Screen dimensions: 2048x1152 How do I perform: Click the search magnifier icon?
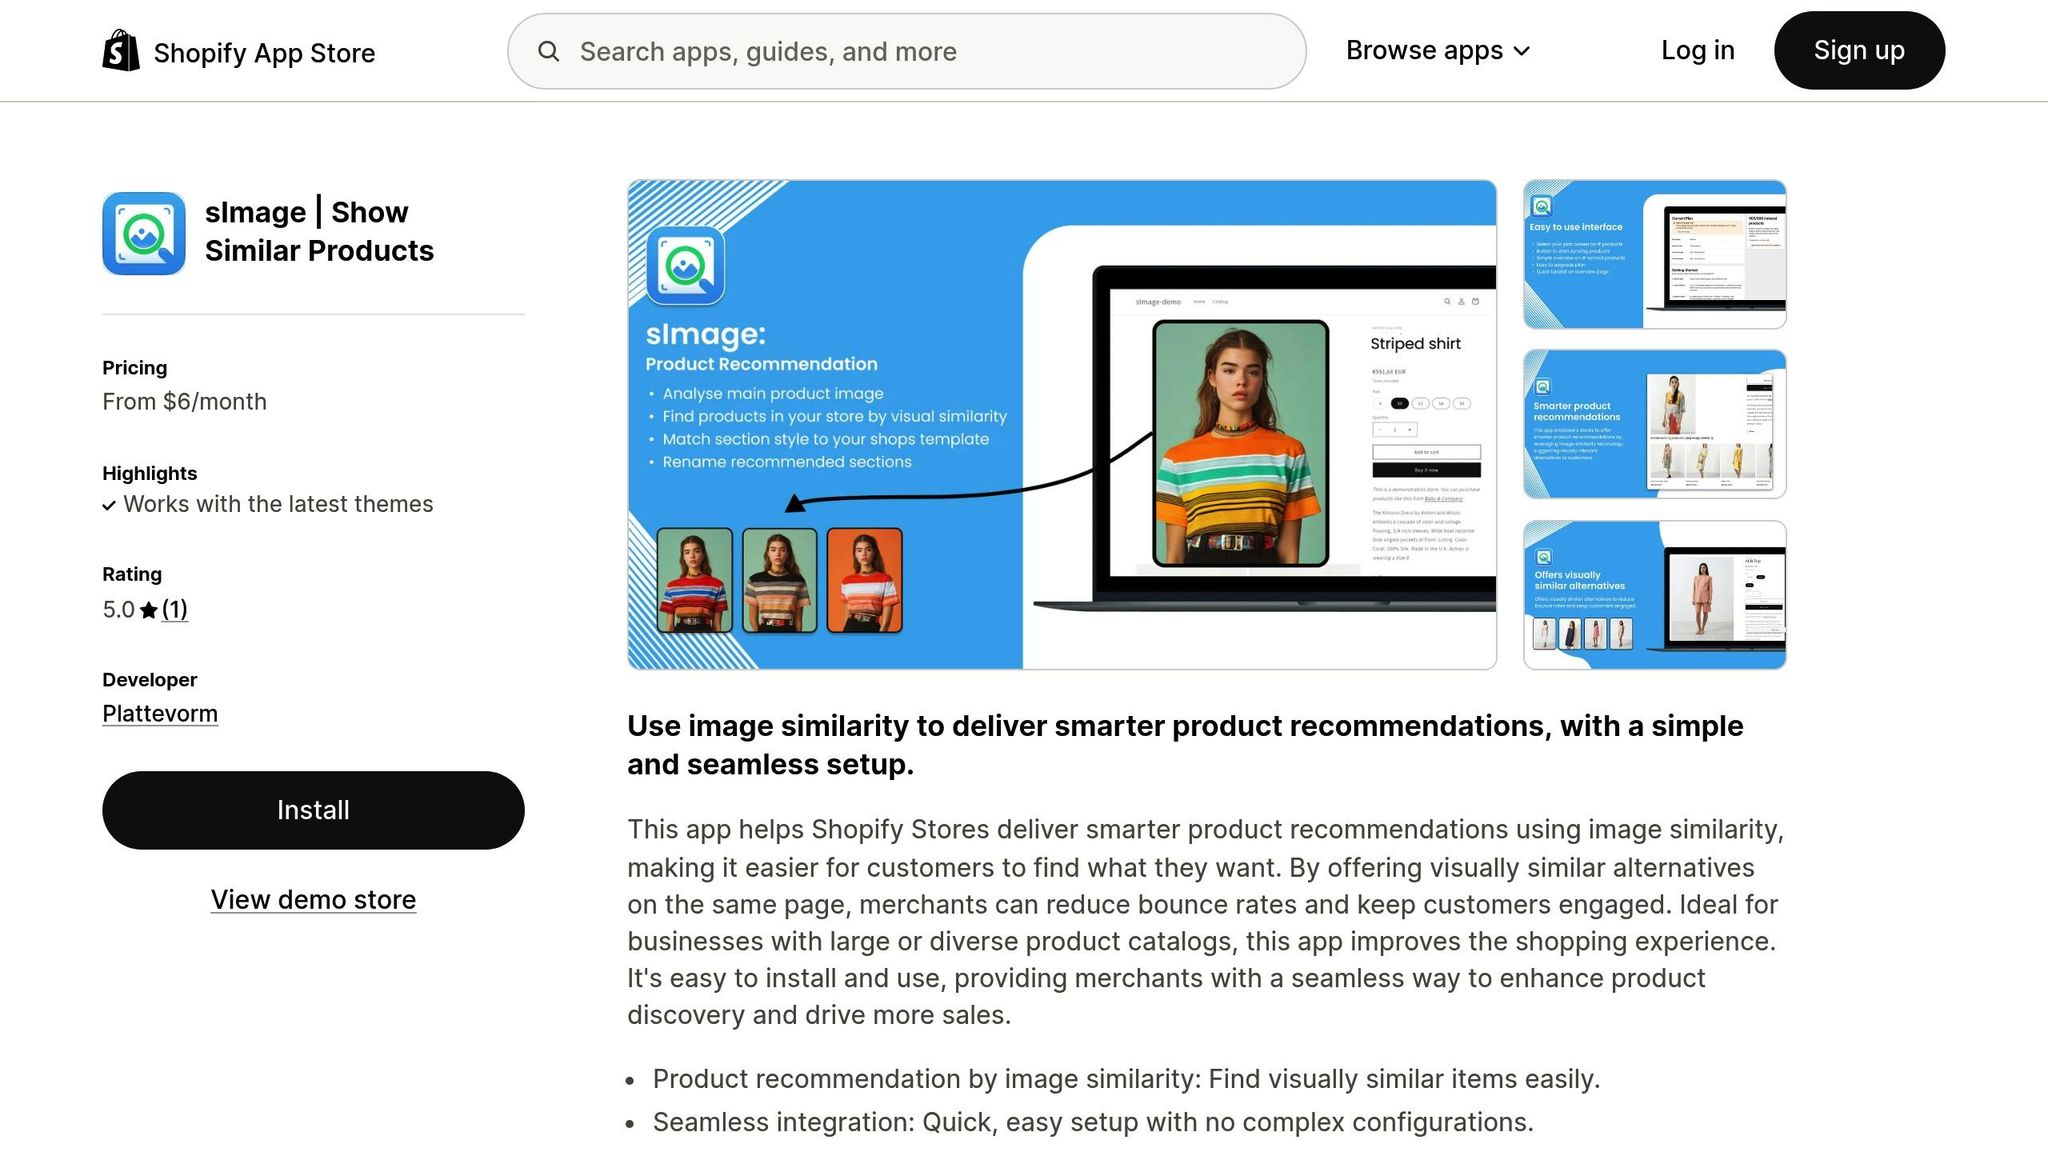pos(548,51)
